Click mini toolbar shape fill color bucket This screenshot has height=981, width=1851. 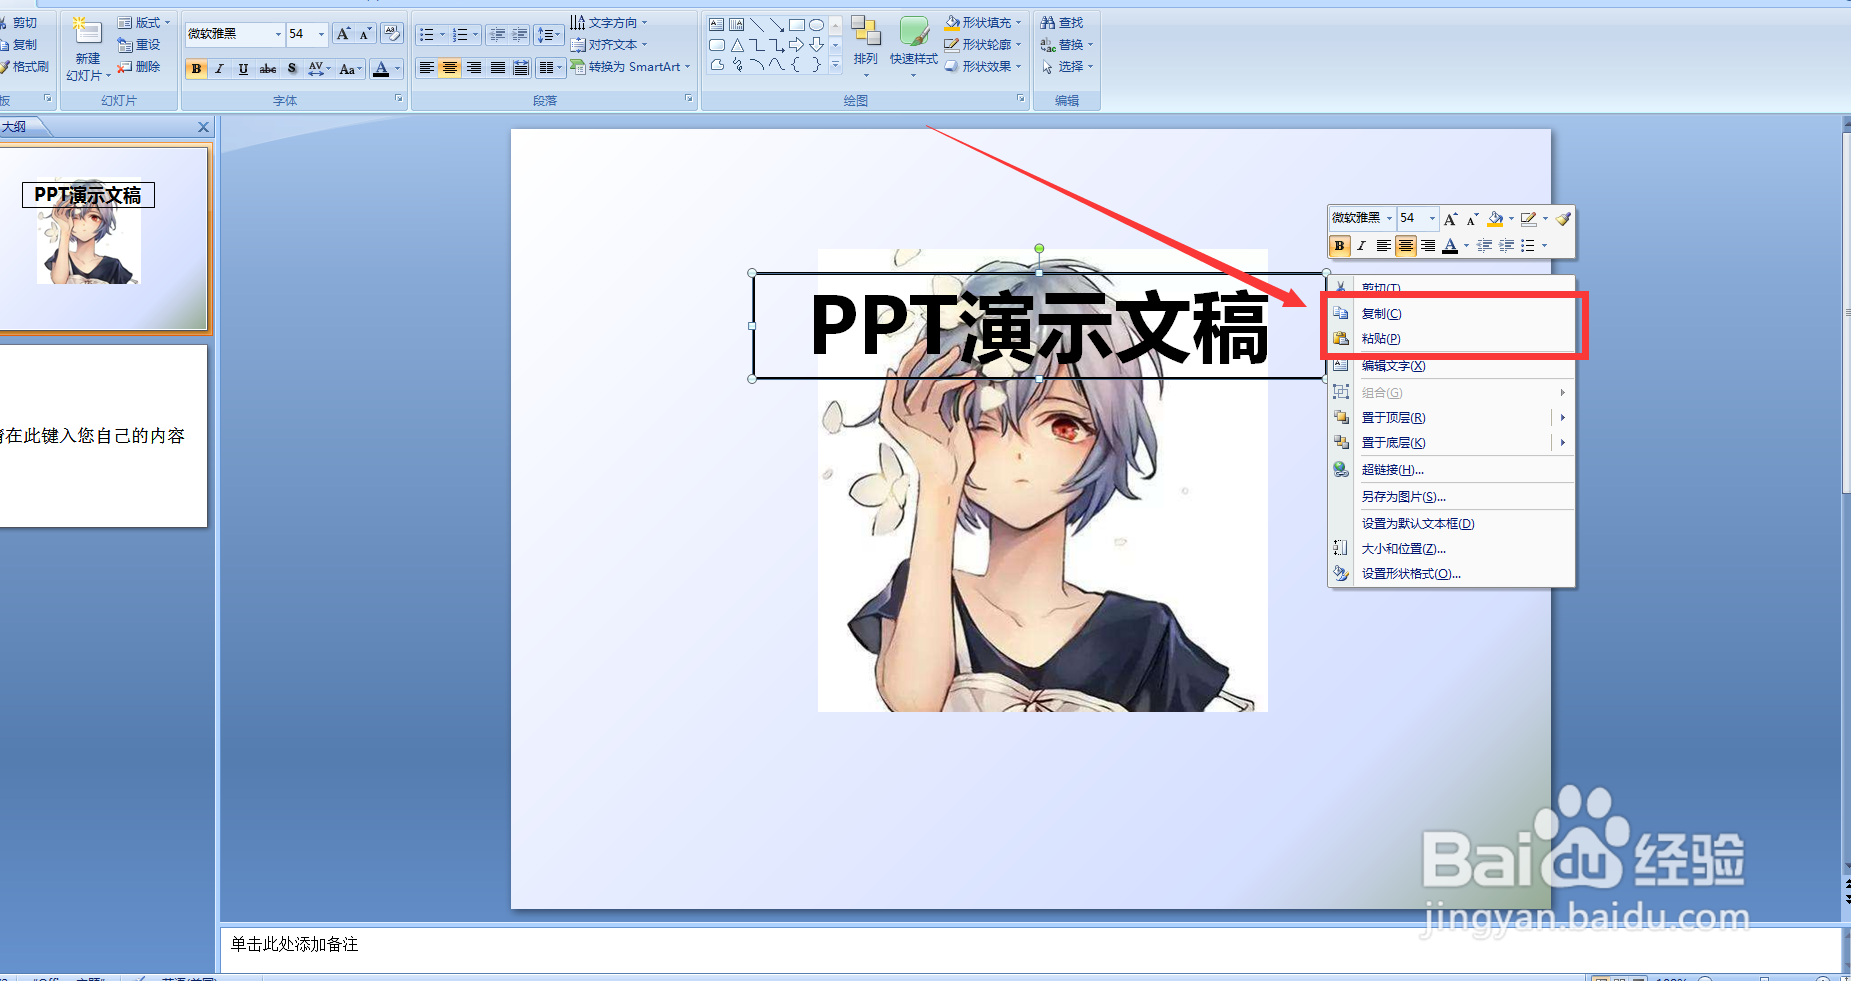point(1495,219)
